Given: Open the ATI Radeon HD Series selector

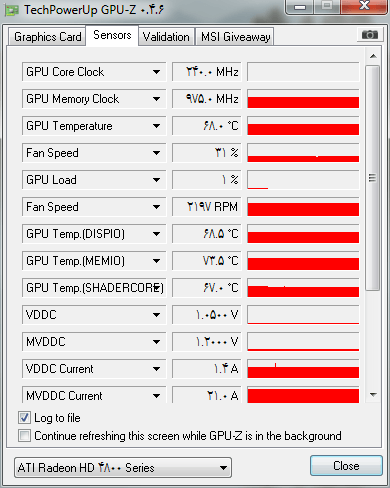Looking at the screenshot, I should tap(123, 468).
